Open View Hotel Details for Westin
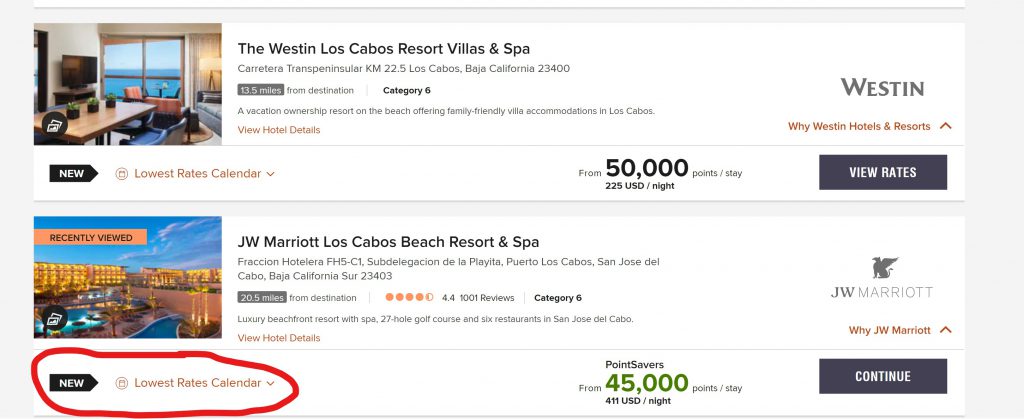 point(279,130)
